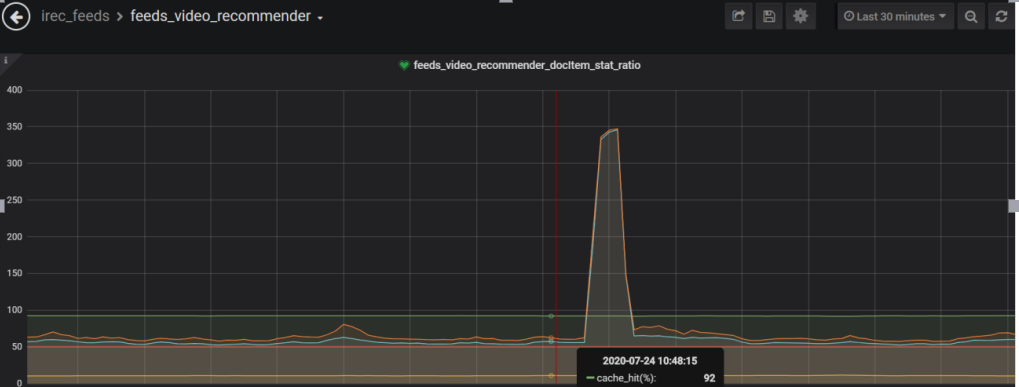Click the 2020-07-24 10:48:15 tooltip timestamp
This screenshot has width=1019, height=387.
tap(650, 361)
